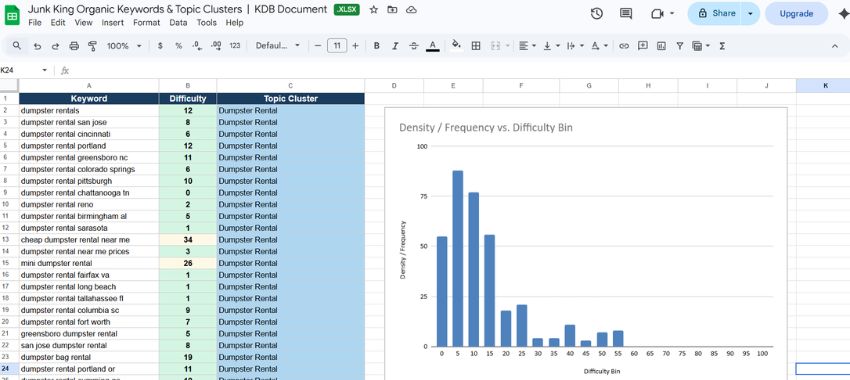Screen dimensions: 850x380
Task: Edit the font size field
Action: coord(337,46)
